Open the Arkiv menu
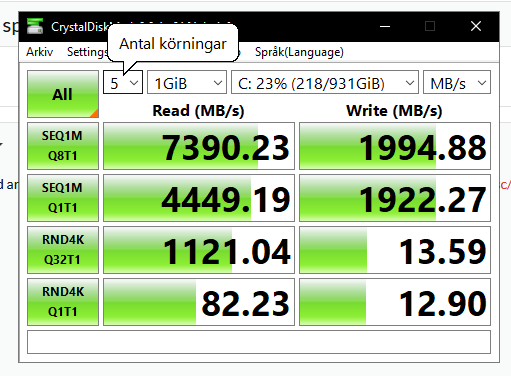The width and height of the screenshot is (511, 376). [x=40, y=52]
